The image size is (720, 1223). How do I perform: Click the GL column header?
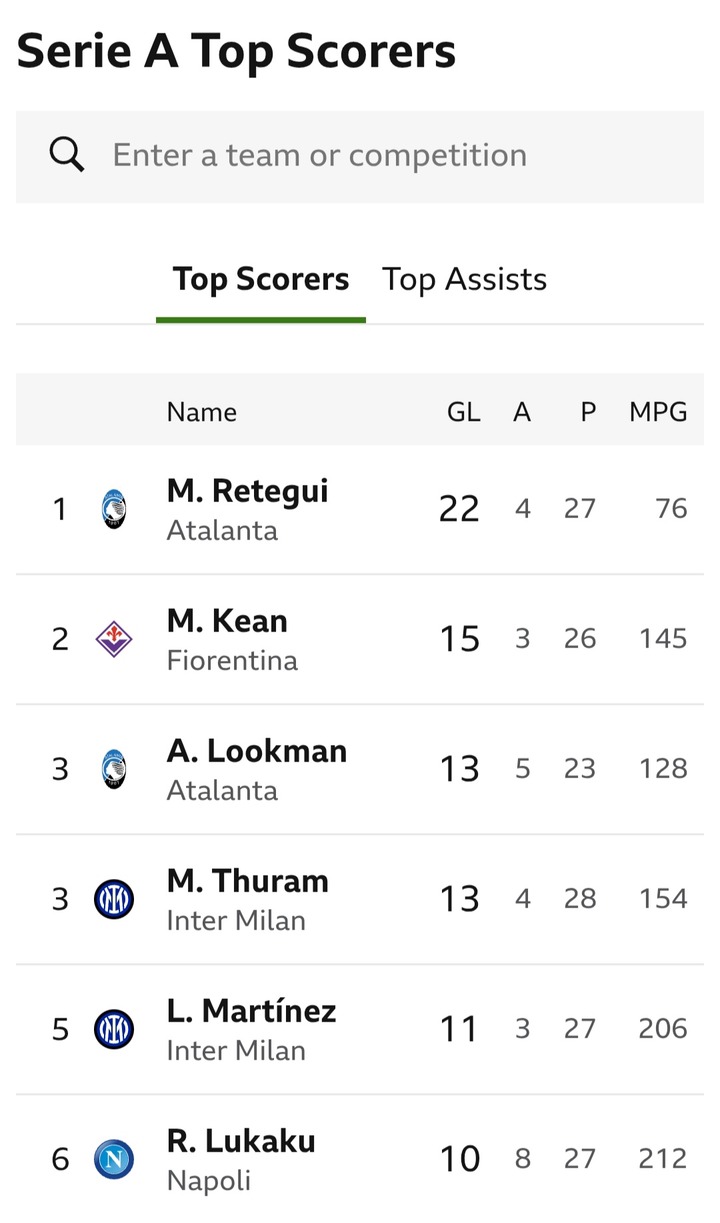tap(463, 412)
